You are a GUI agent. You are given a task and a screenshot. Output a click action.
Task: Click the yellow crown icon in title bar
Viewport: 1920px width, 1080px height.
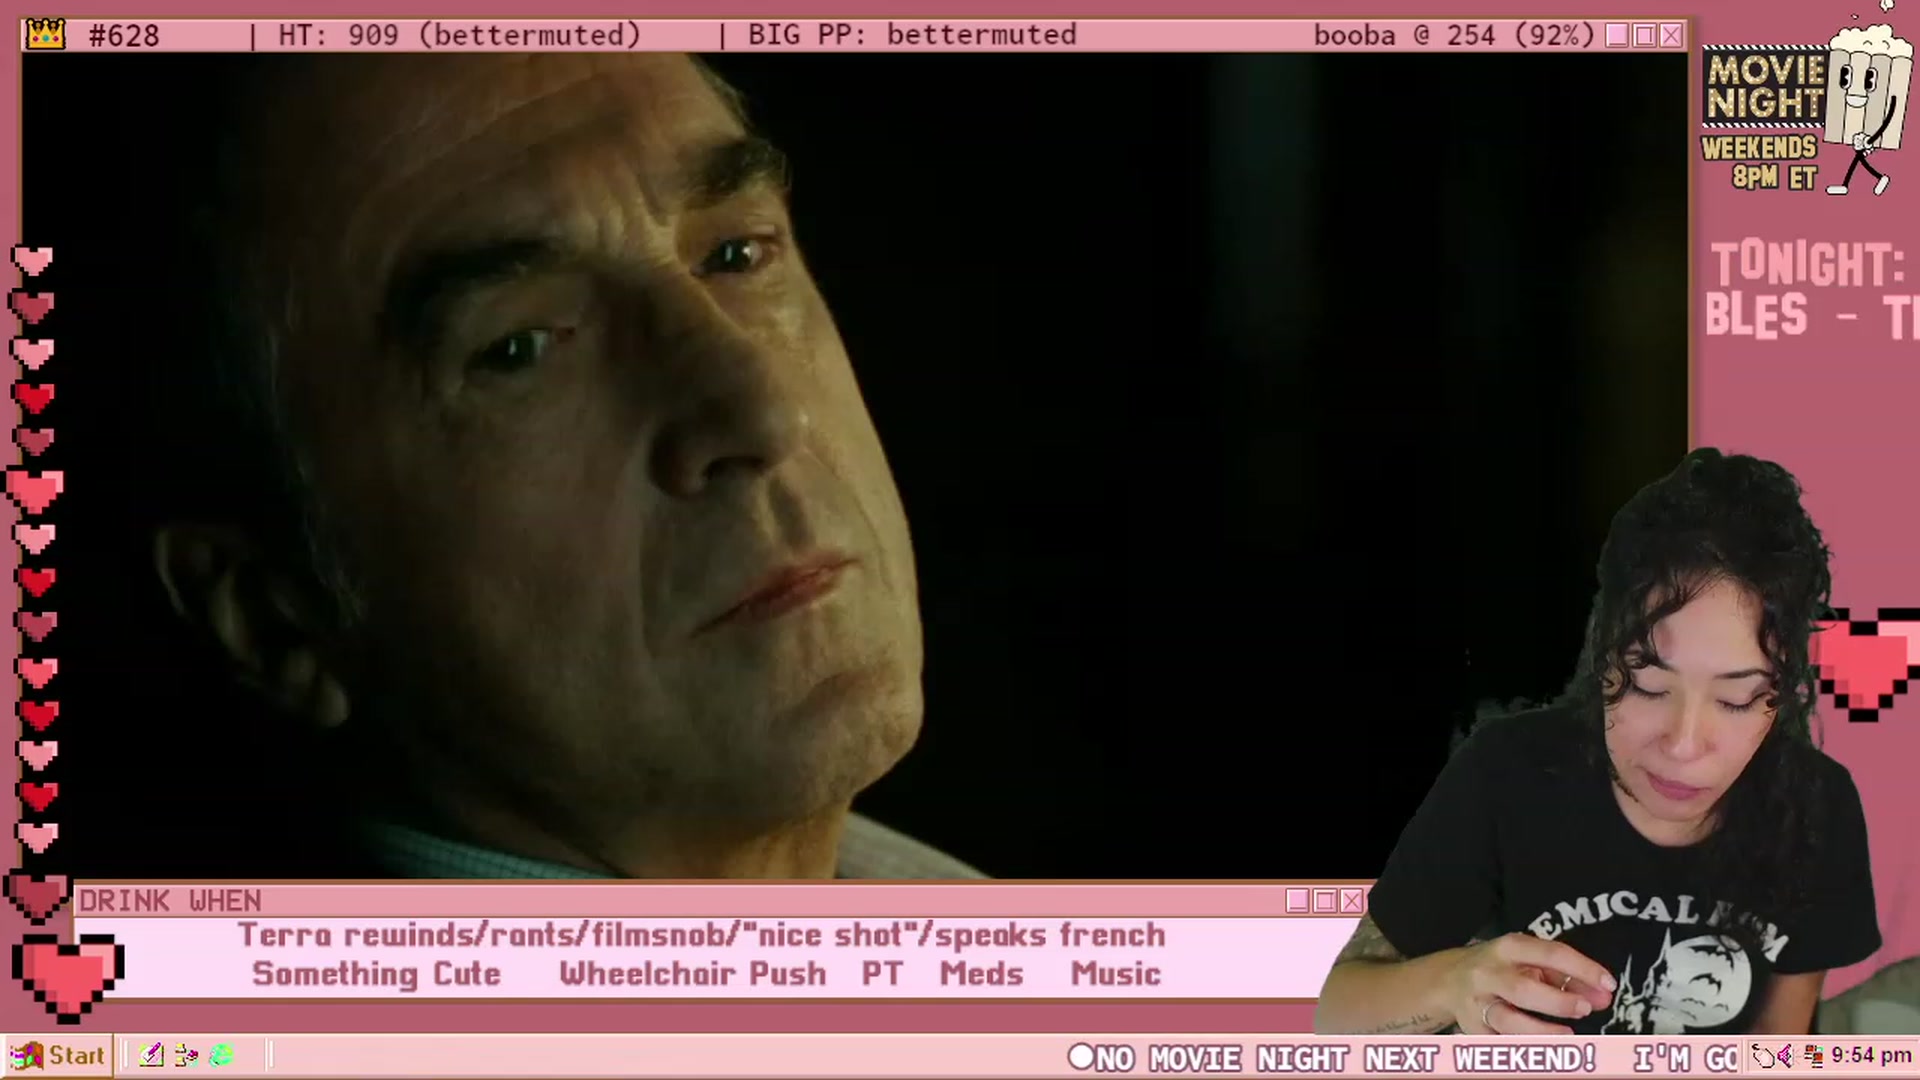tap(46, 35)
